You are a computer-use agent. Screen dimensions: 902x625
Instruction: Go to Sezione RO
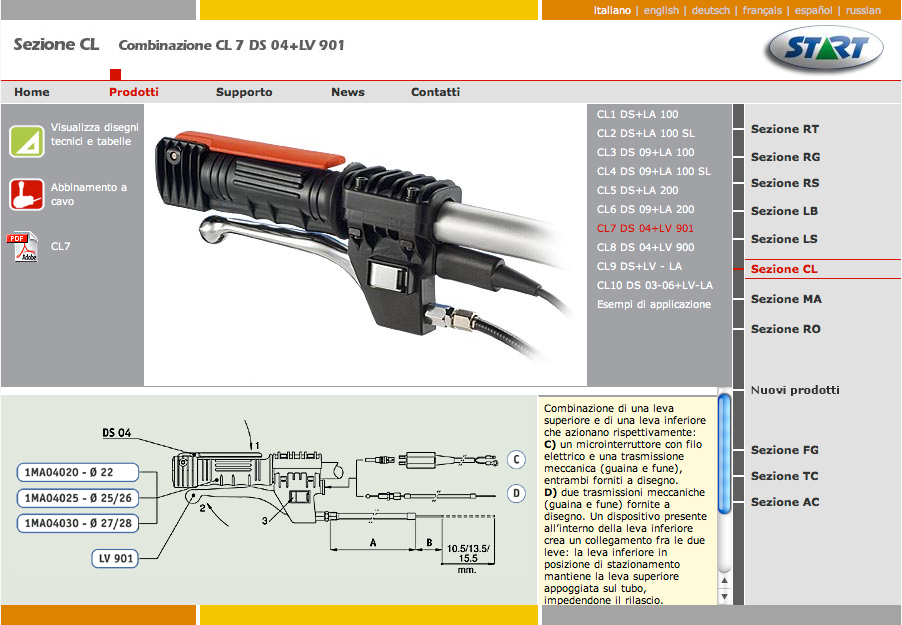(785, 329)
